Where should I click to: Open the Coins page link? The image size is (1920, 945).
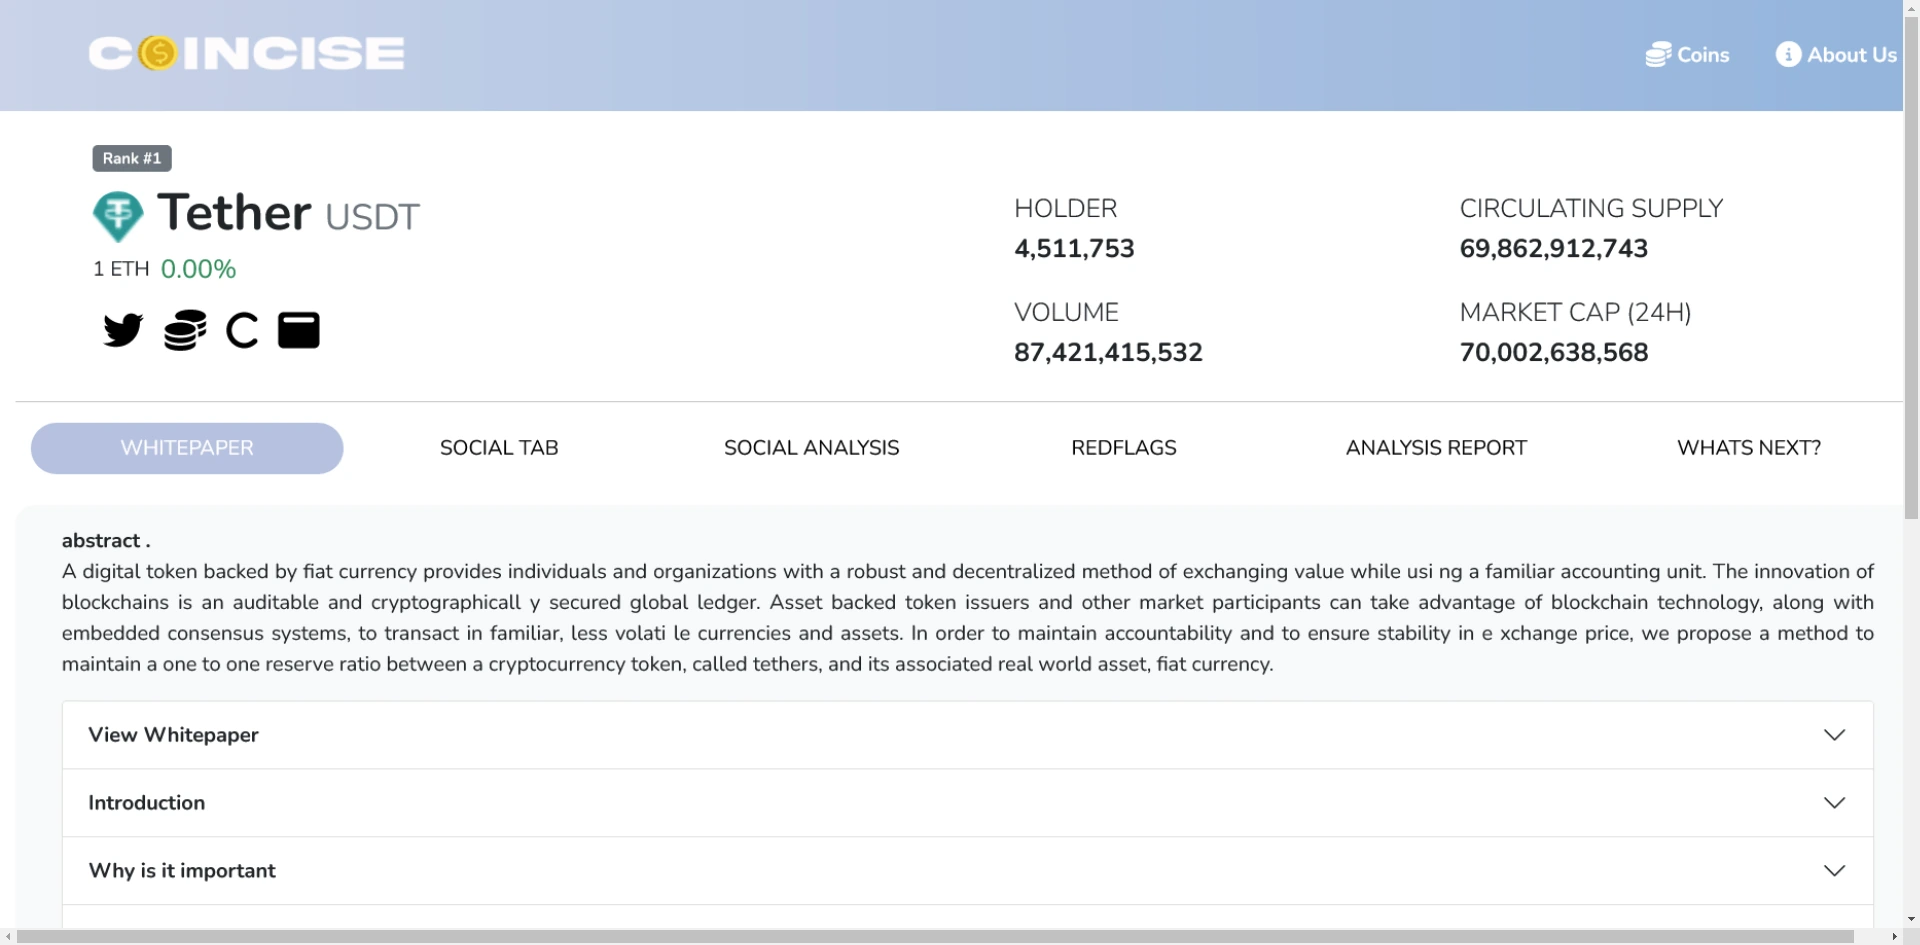(x=1688, y=55)
